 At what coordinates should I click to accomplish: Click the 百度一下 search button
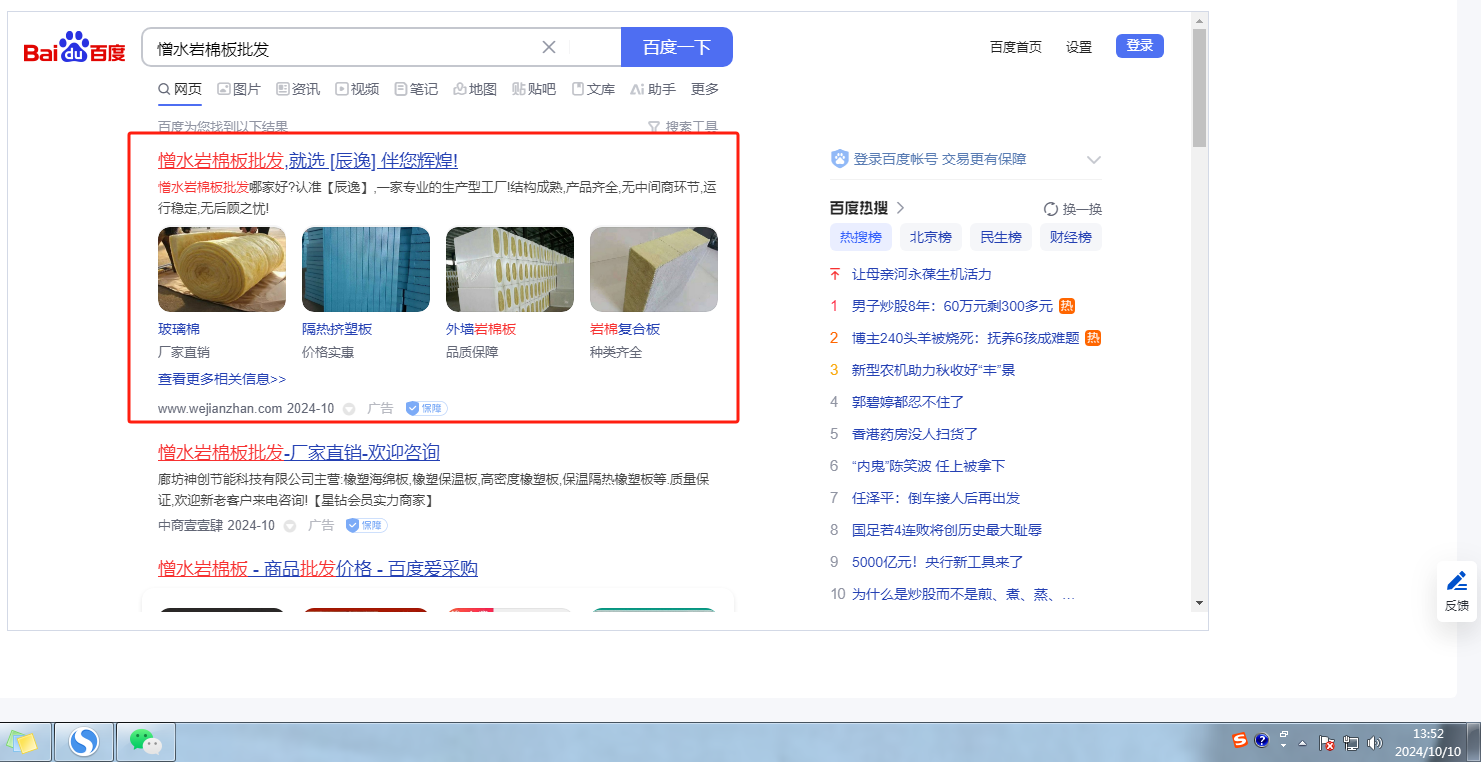[x=677, y=47]
